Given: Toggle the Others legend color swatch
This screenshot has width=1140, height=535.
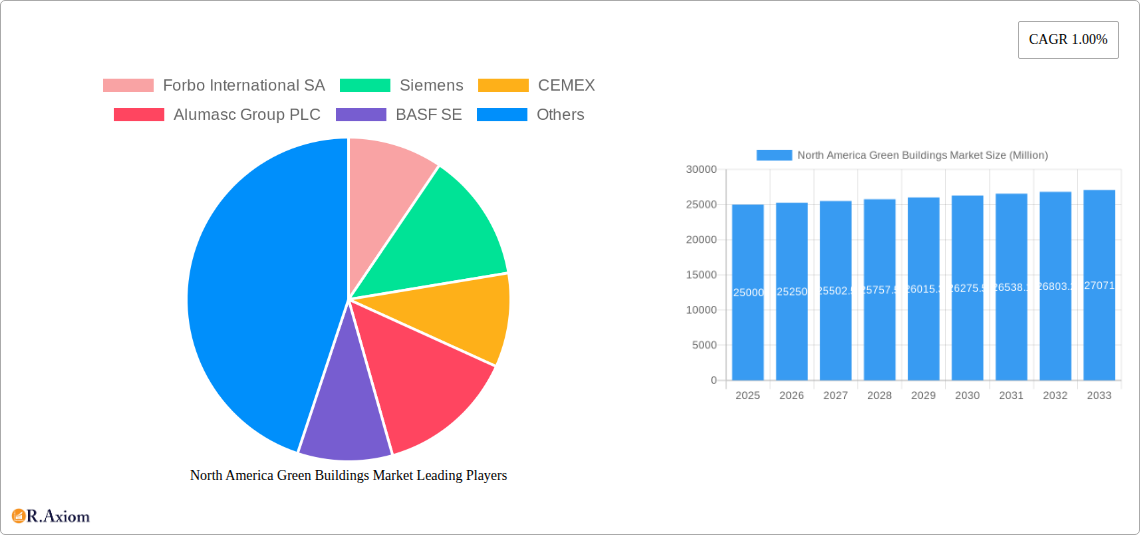Looking at the screenshot, I should tap(502, 115).
